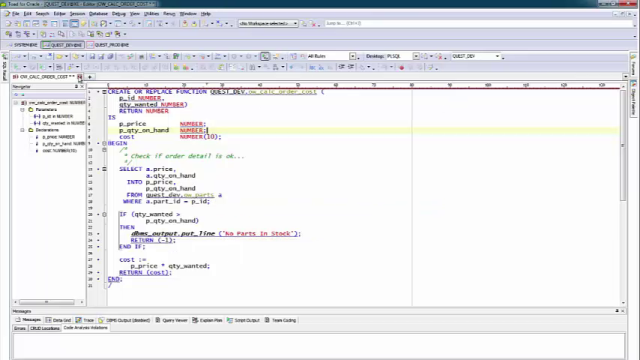Open the Database menu
The height and width of the screenshot is (360, 640).
[x=98, y=14]
